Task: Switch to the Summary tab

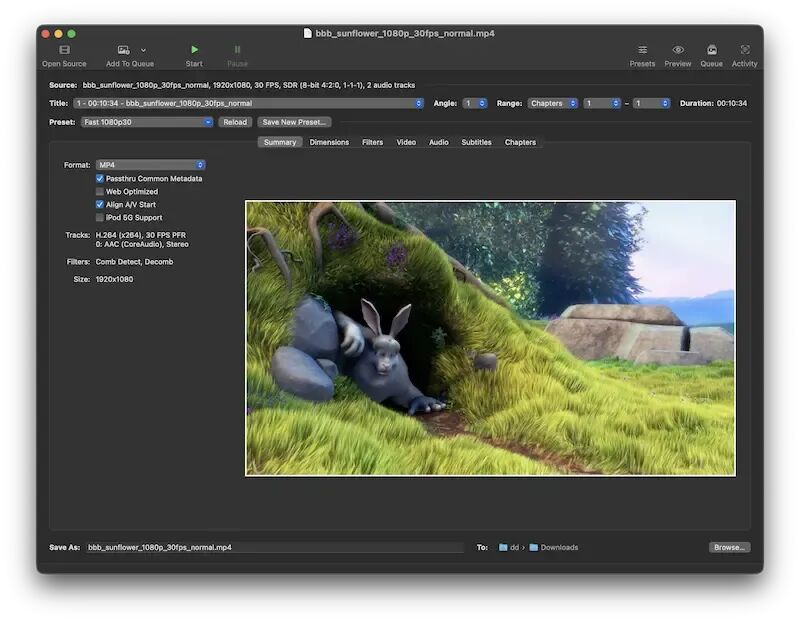Action: 280,142
